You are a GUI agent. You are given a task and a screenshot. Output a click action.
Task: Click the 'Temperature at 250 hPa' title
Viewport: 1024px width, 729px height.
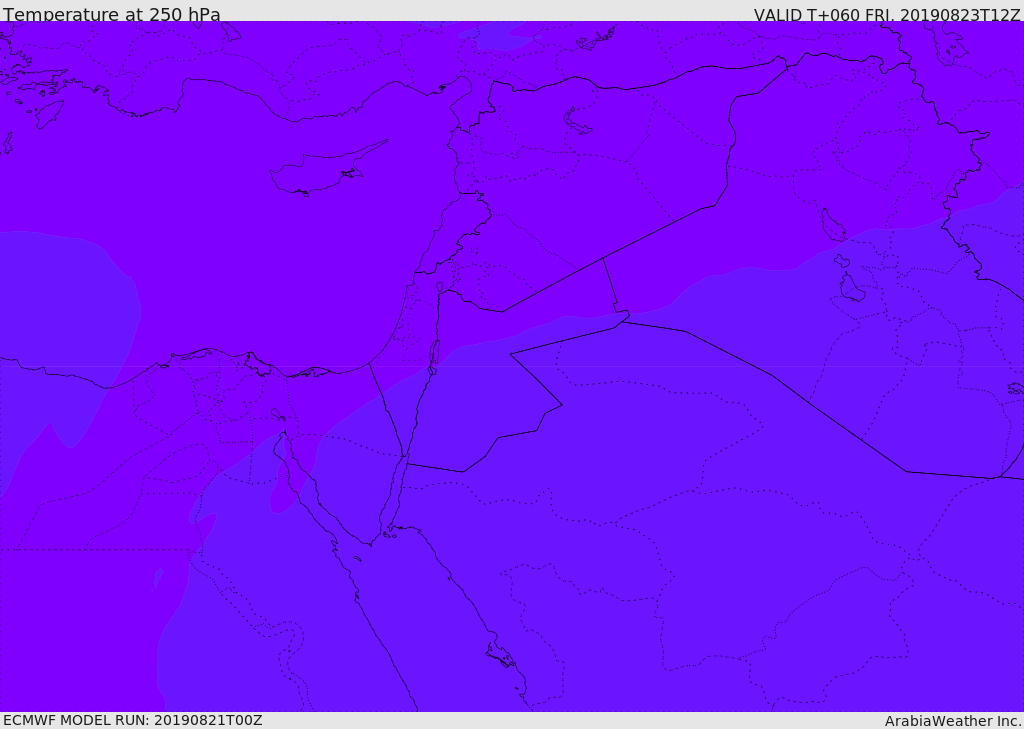coord(112,14)
